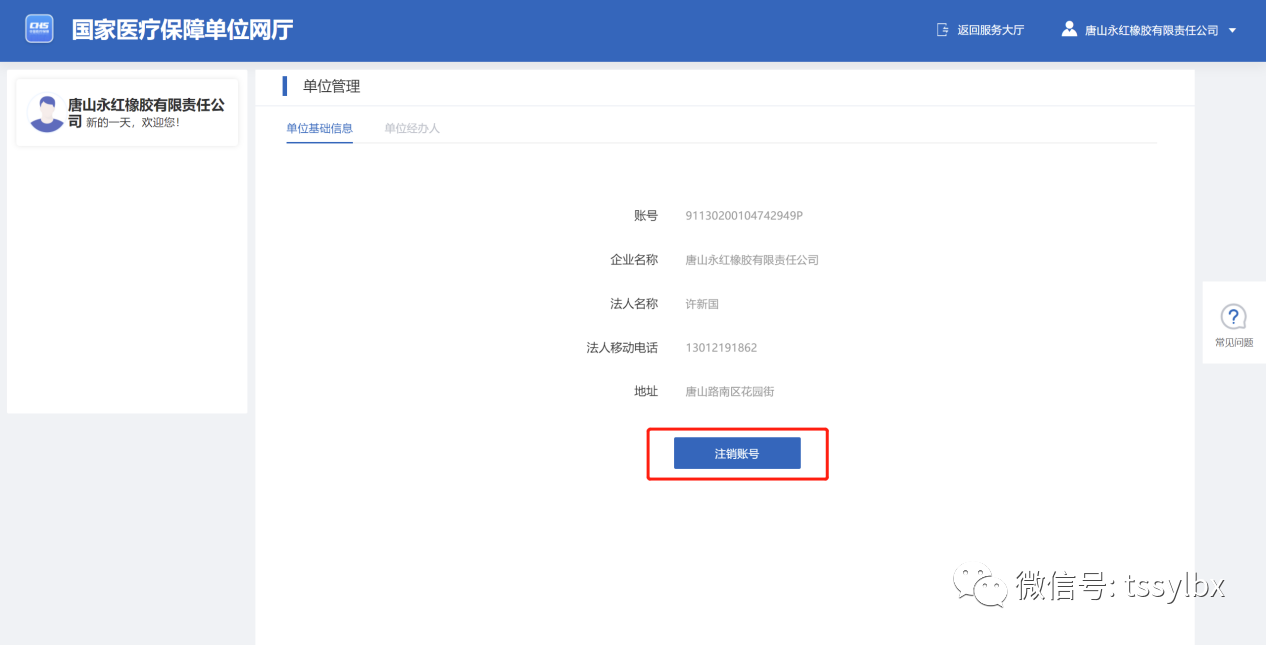1266x645 pixels.
Task: Click the user profile icon in header
Action: click(1069, 29)
